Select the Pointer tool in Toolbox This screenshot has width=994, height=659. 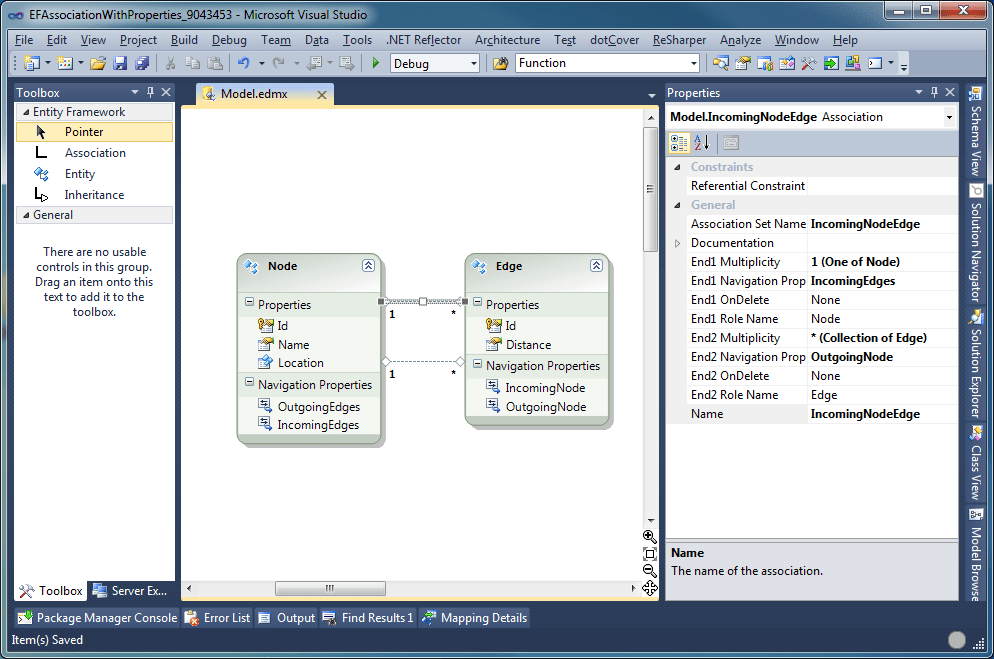(94, 132)
